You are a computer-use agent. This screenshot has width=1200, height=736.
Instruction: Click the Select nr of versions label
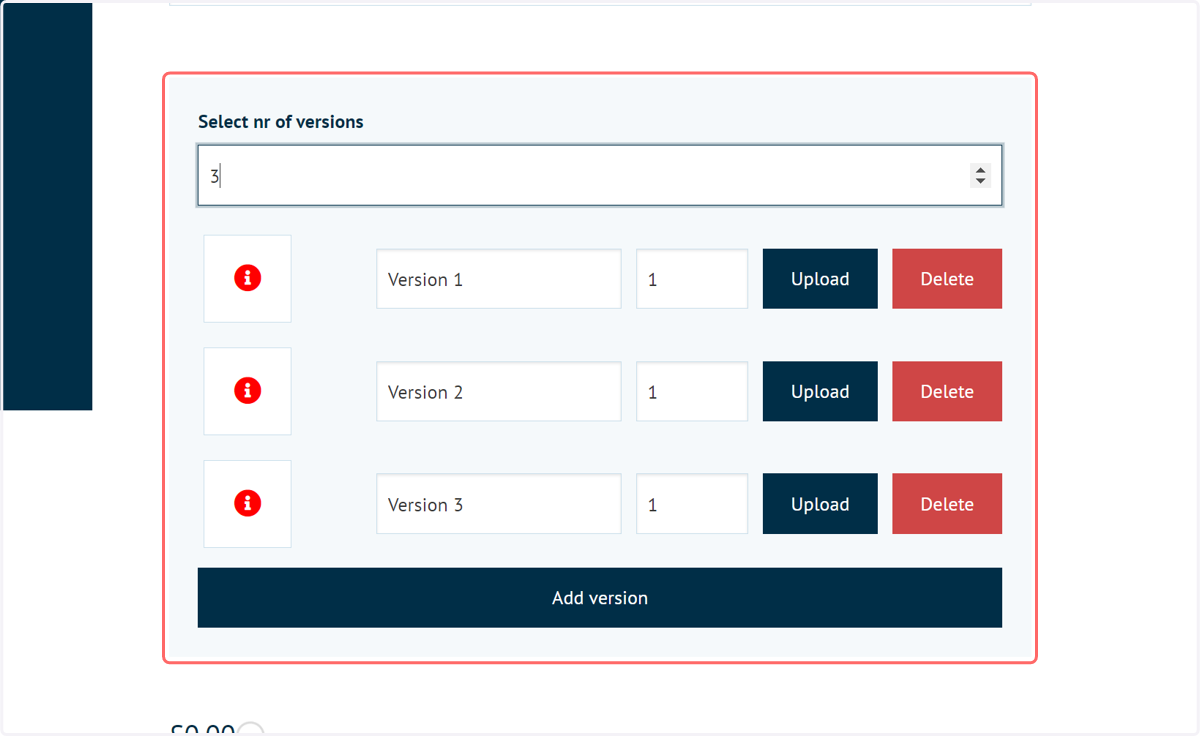[x=281, y=122]
